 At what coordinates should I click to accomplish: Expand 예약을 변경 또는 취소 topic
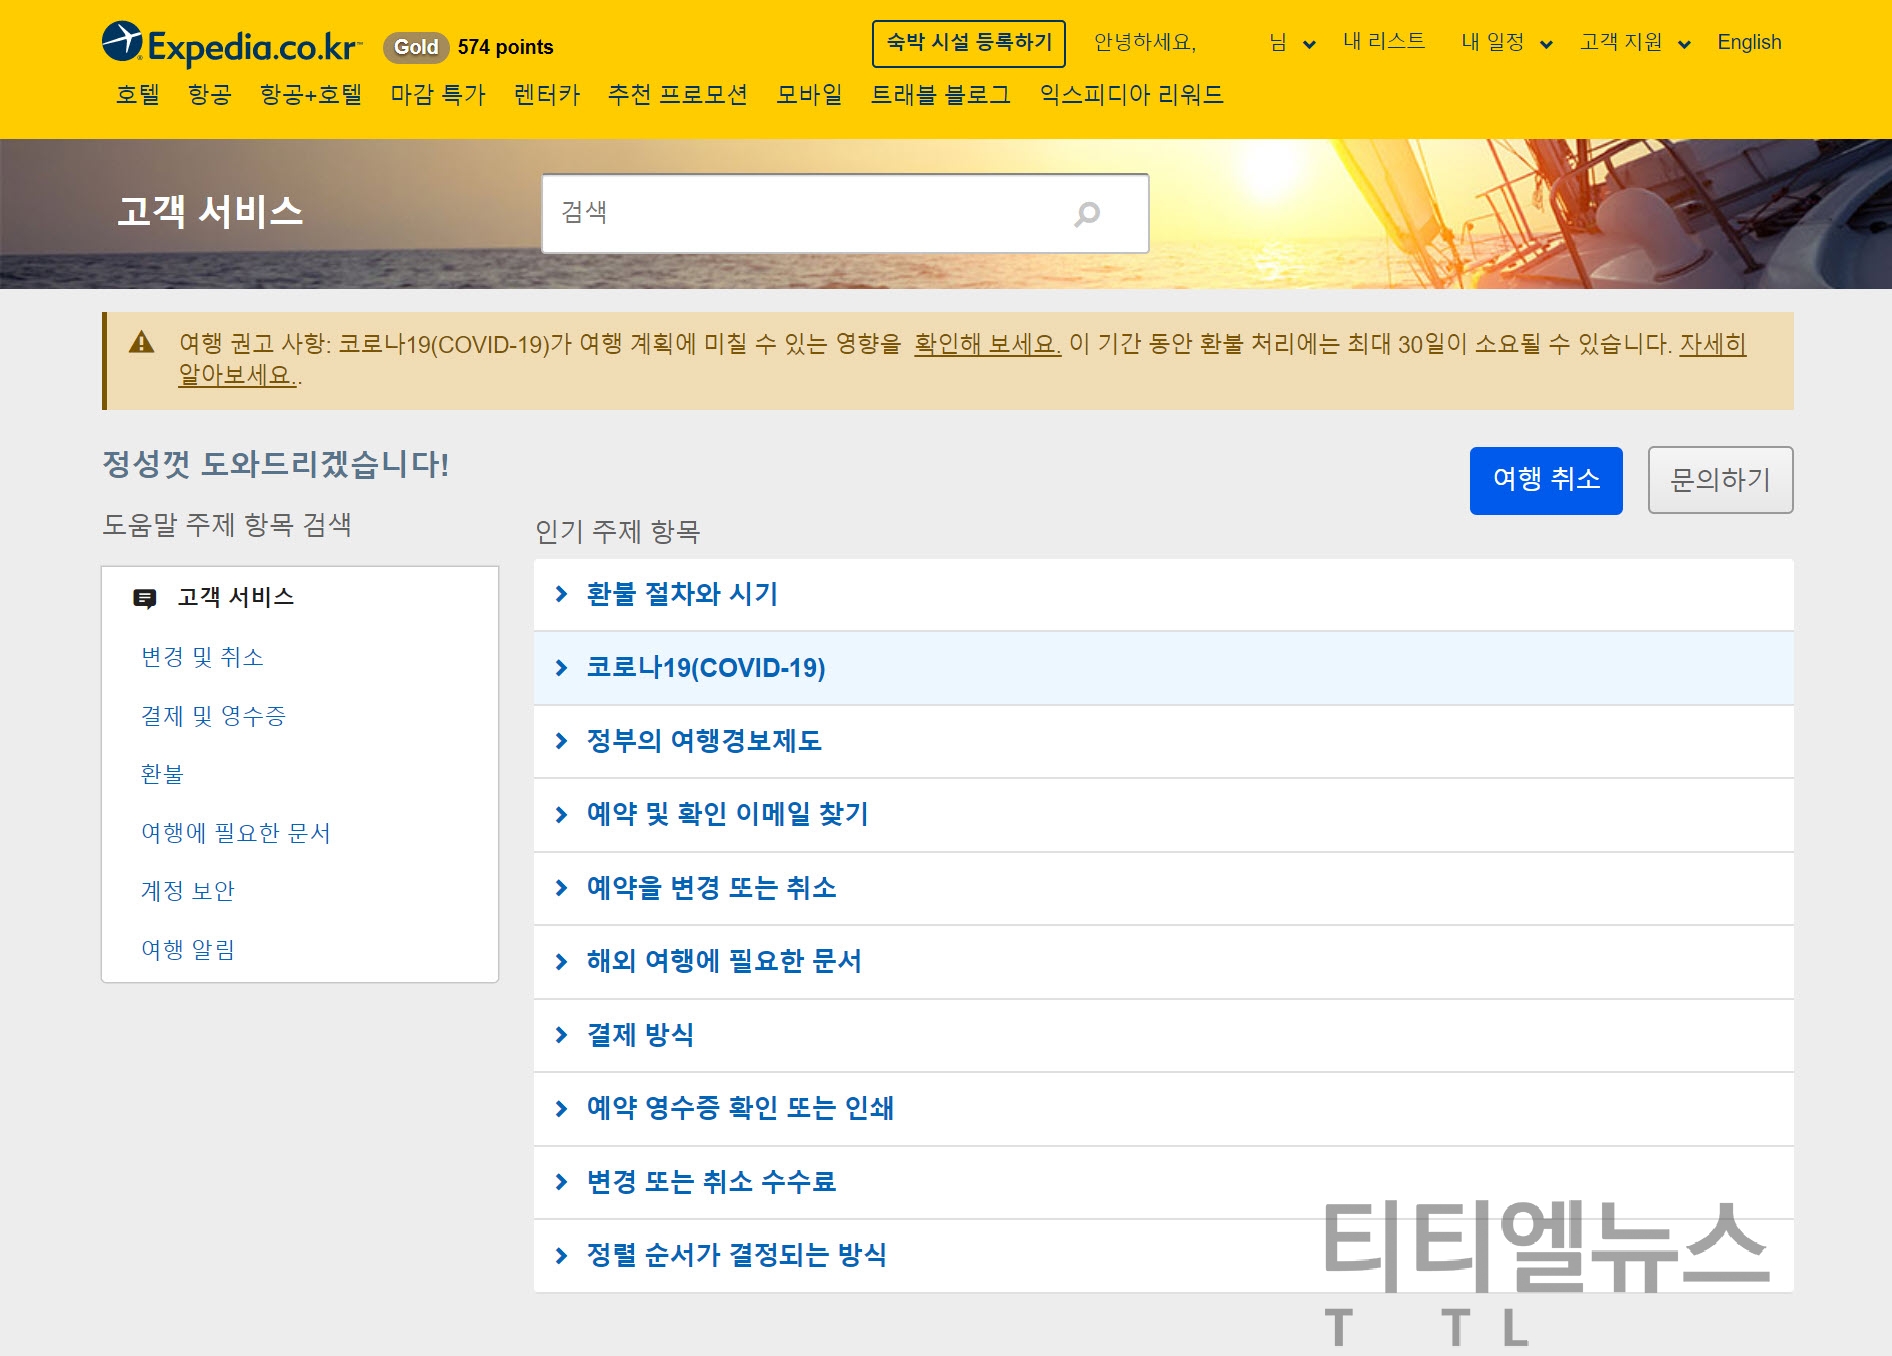1163,888
